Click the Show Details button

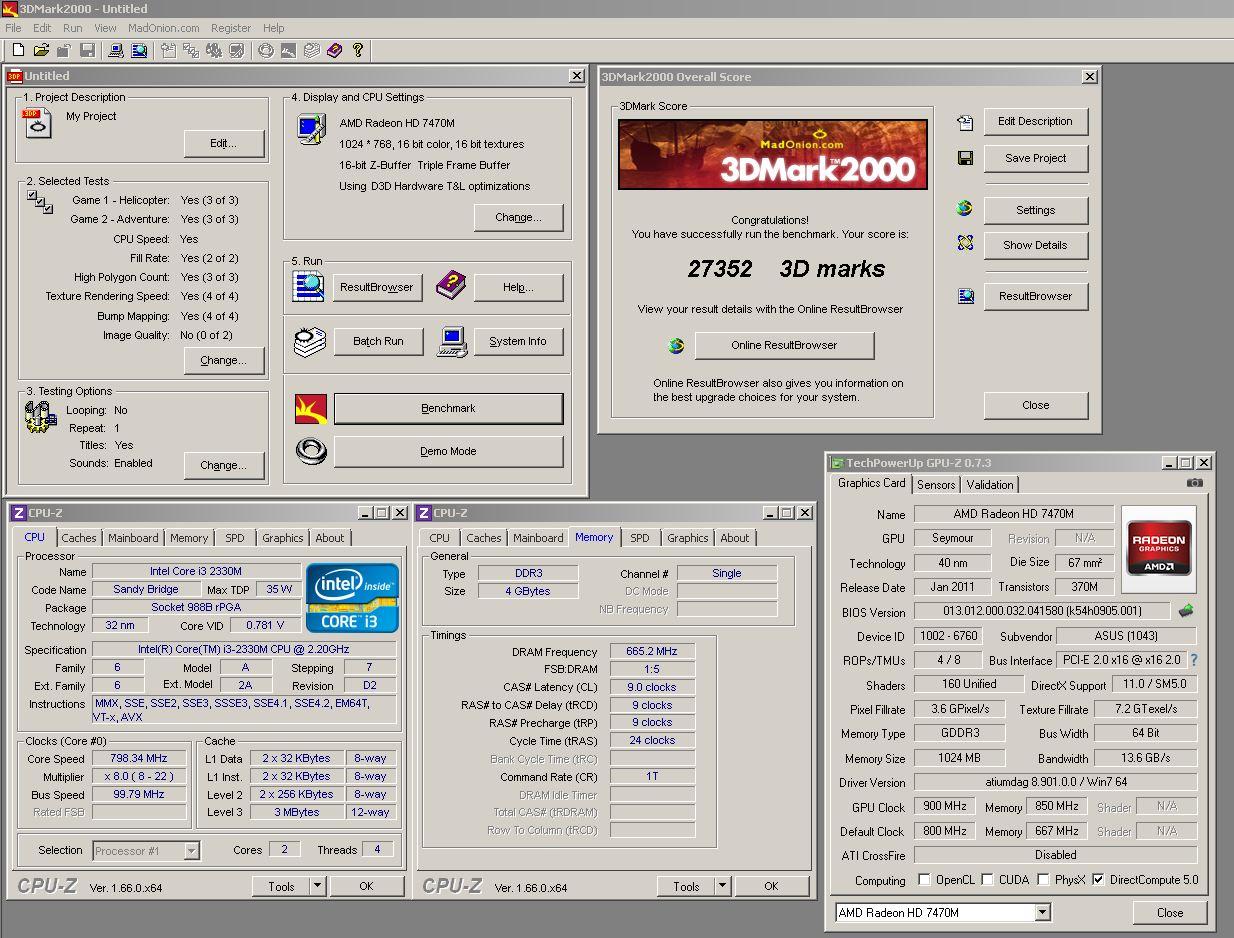pos(1035,245)
